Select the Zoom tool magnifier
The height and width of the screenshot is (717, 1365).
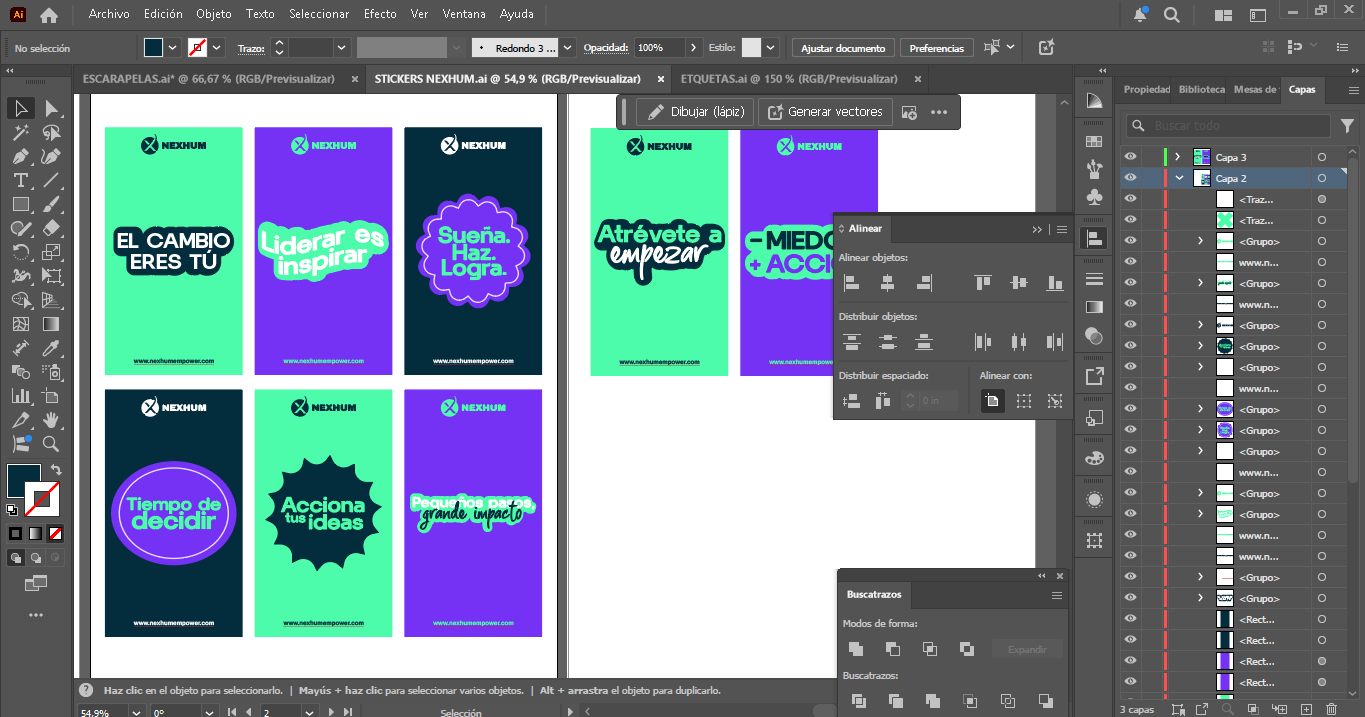pos(51,444)
